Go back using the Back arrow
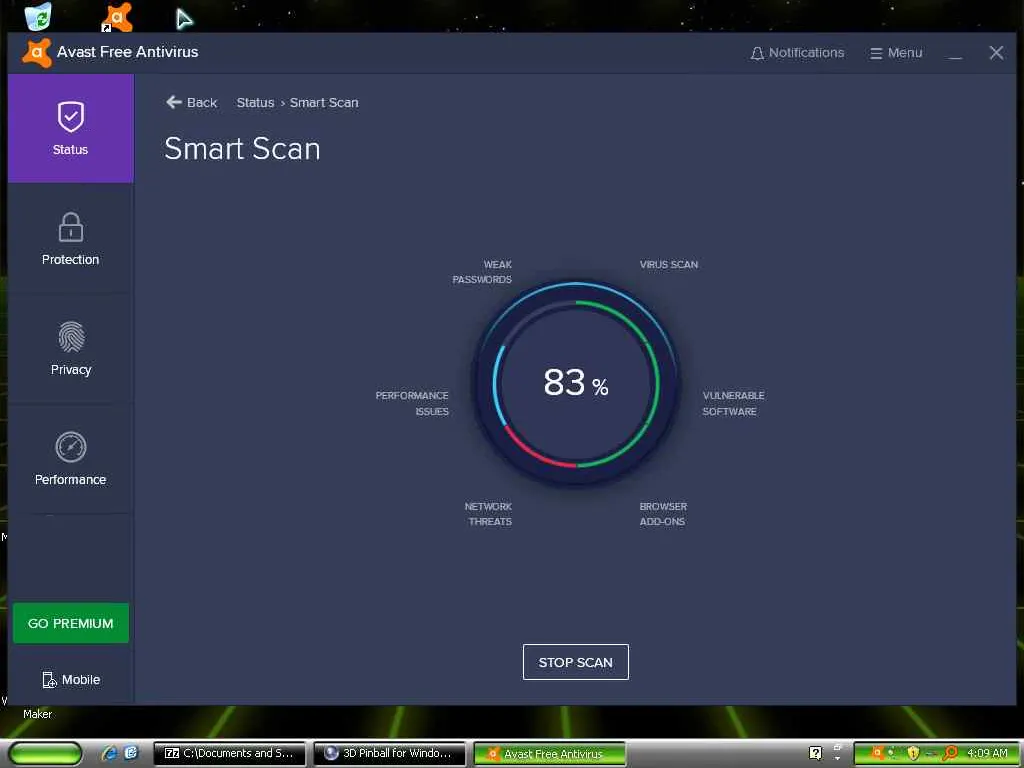Viewport: 1024px width, 768px height. coord(191,103)
